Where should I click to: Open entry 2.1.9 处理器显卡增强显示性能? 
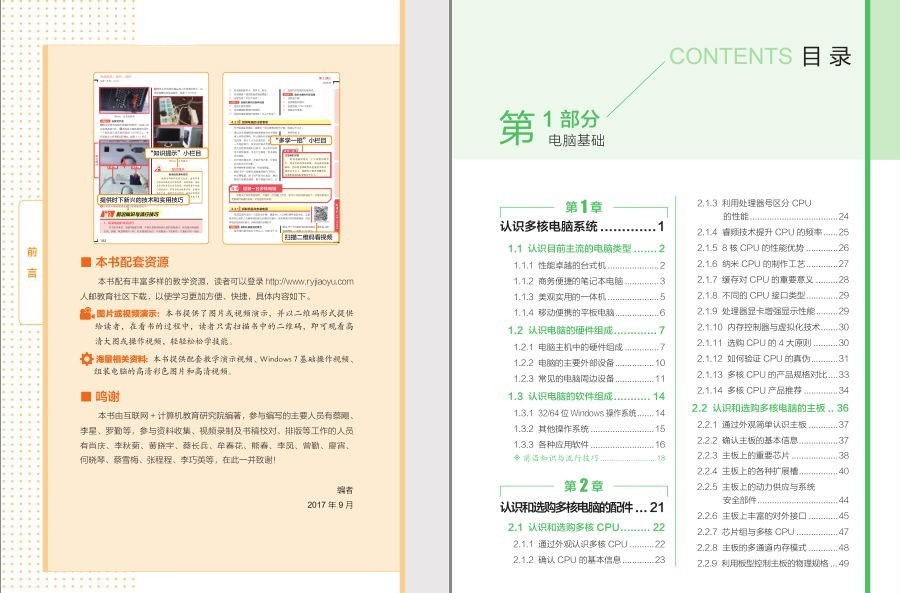click(x=773, y=311)
